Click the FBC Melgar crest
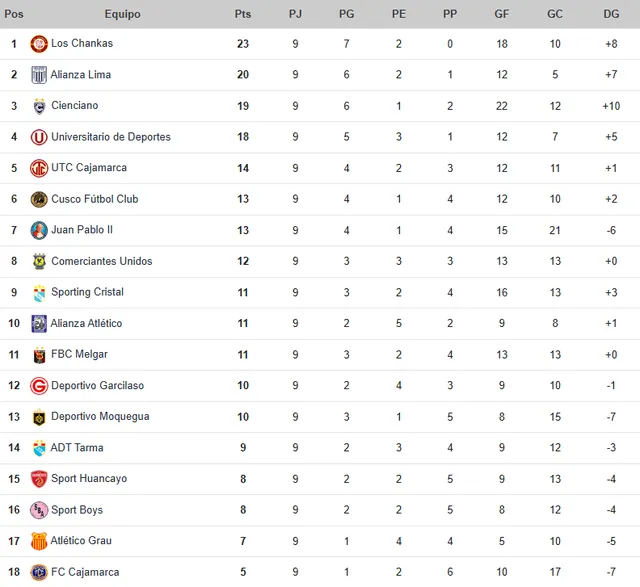The image size is (640, 587). click(39, 355)
